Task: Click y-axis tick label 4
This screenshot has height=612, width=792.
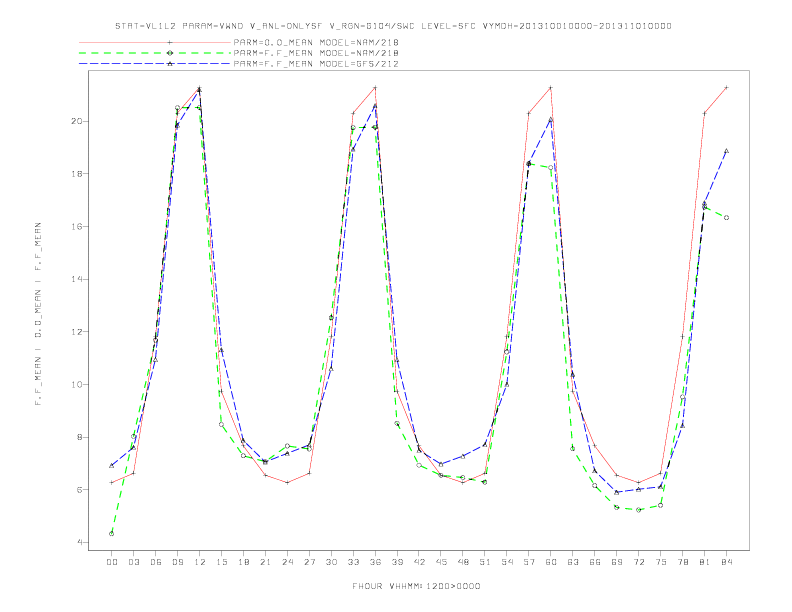Action: pos(80,542)
